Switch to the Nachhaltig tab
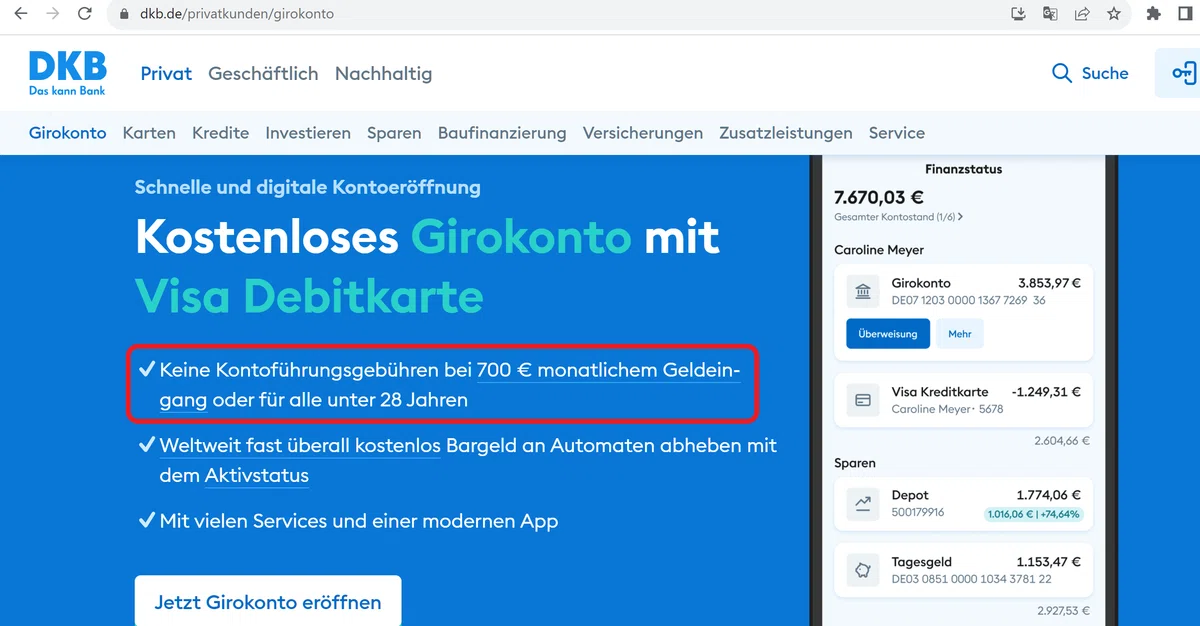Viewport: 1200px width, 626px height. pos(383,73)
